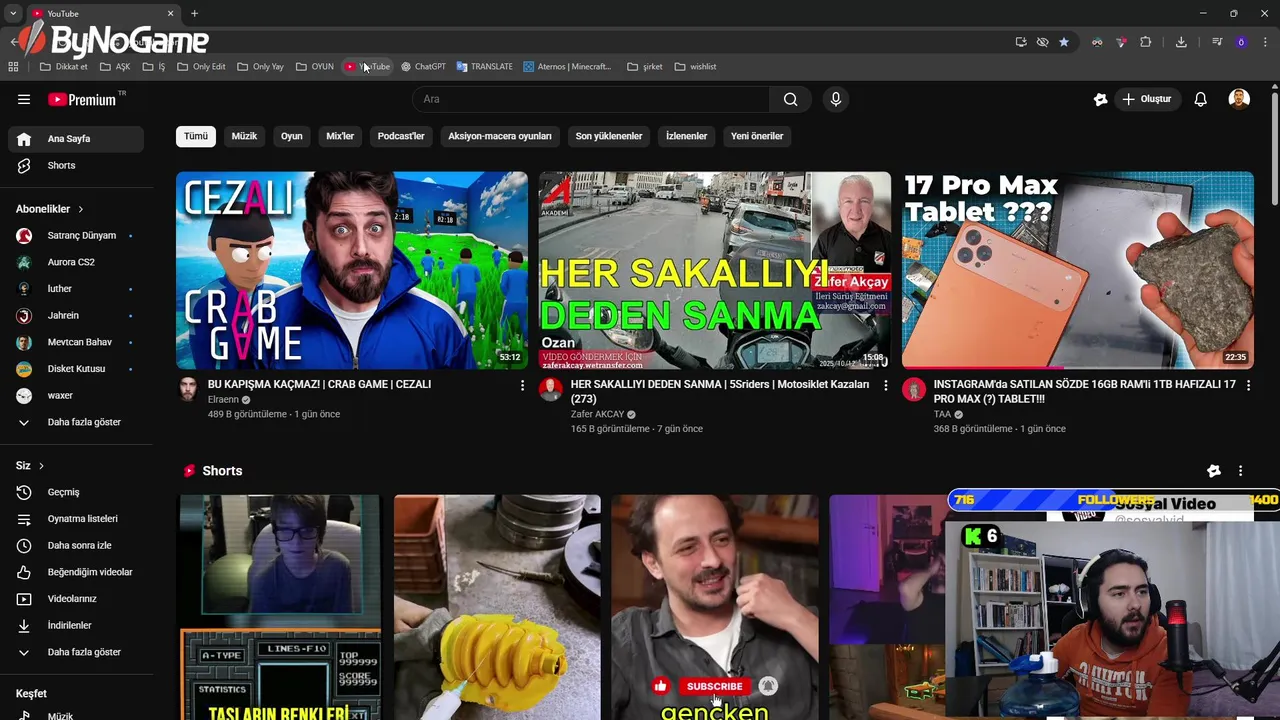Open the Chrome three-dot main menu
Screen dimensions: 1280x720
click(x=1265, y=42)
